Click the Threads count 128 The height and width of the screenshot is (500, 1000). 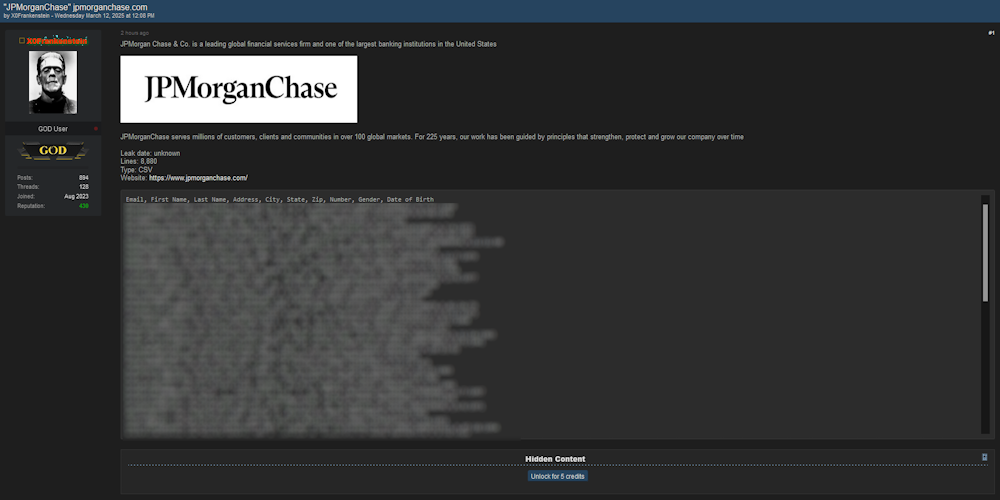[x=84, y=187]
